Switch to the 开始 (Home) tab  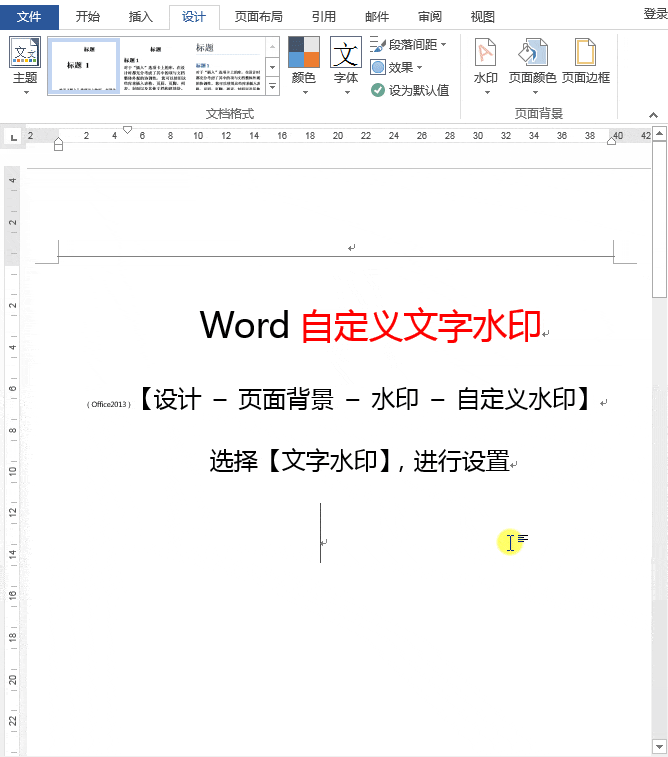coord(87,17)
